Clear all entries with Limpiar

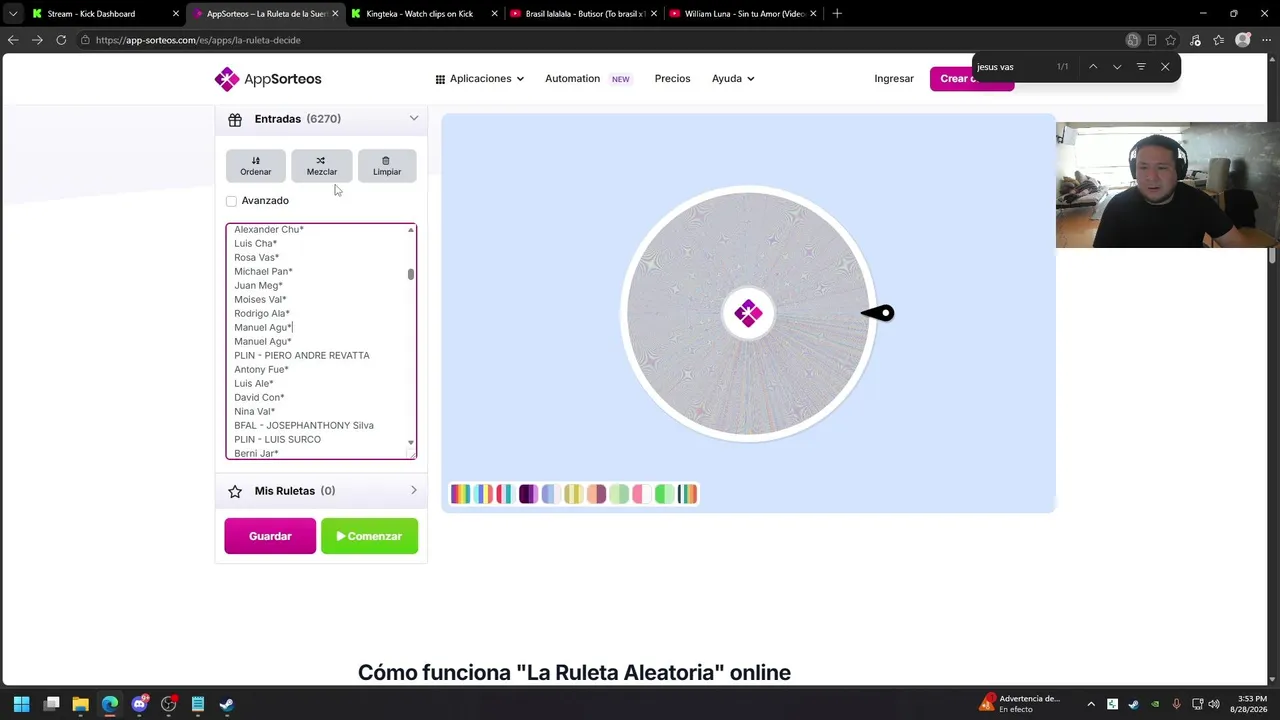tap(387, 165)
